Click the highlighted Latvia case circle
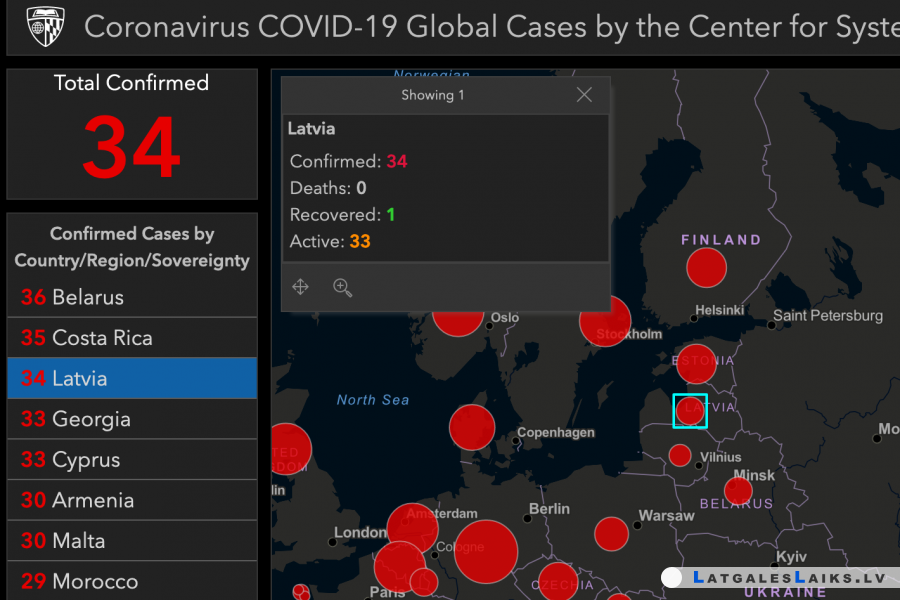The image size is (900, 600). tap(690, 411)
